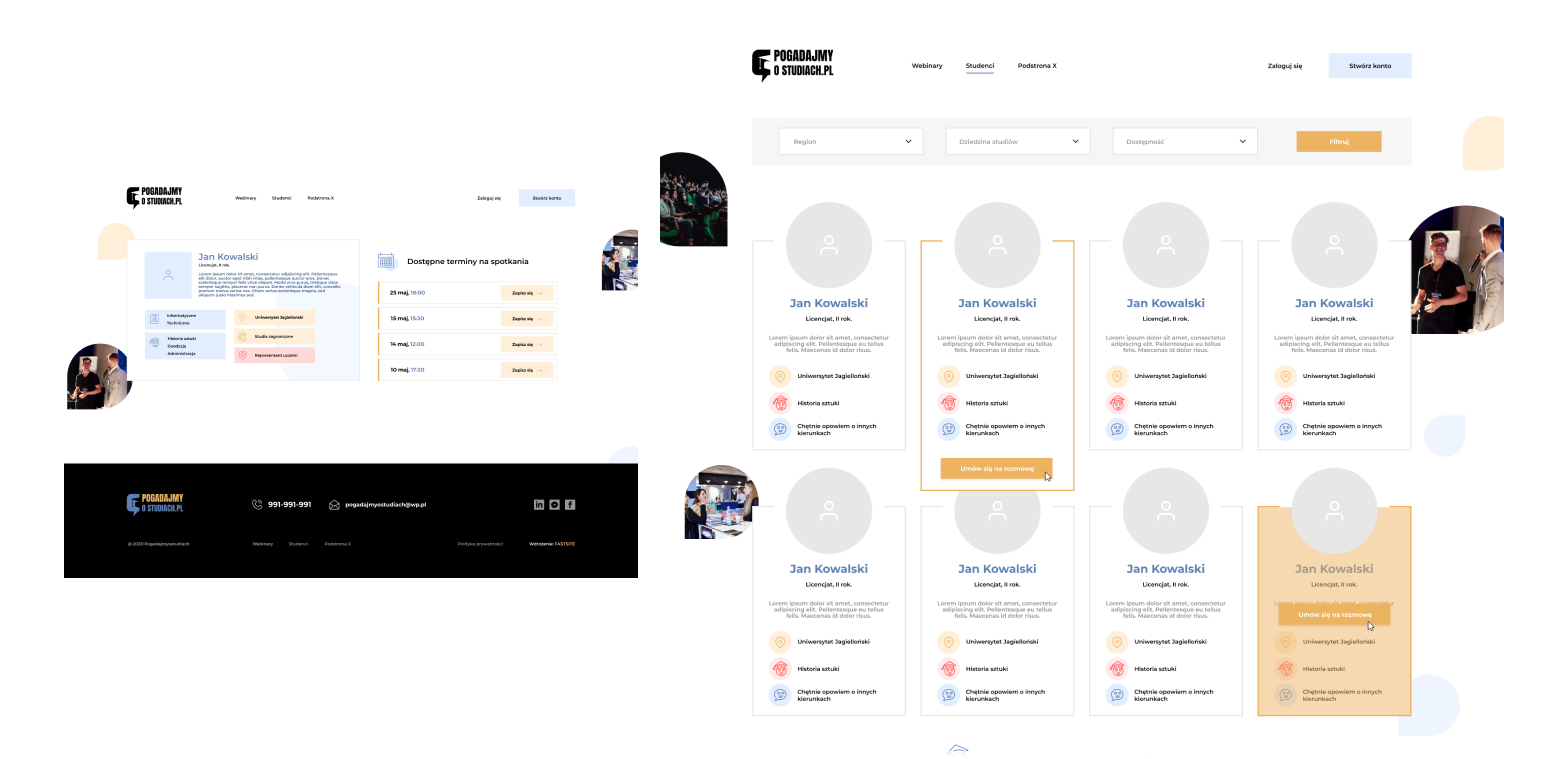Click Jan Kowalski's square profile photo placeholder

coord(168,275)
